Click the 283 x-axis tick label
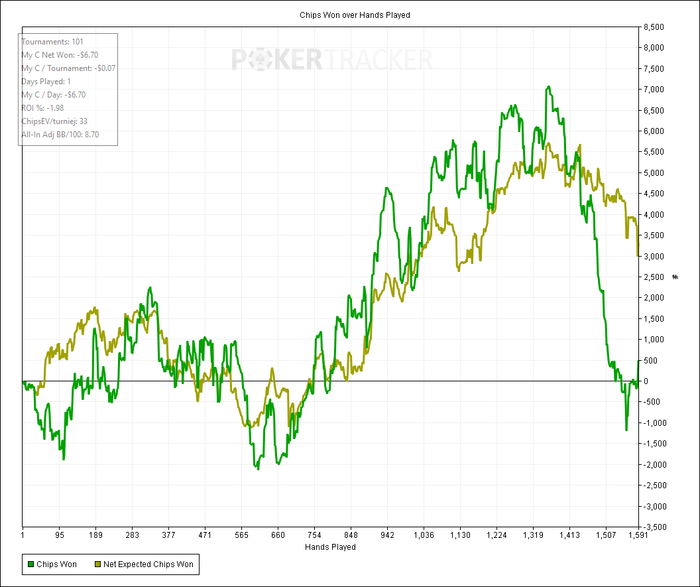 [132, 535]
